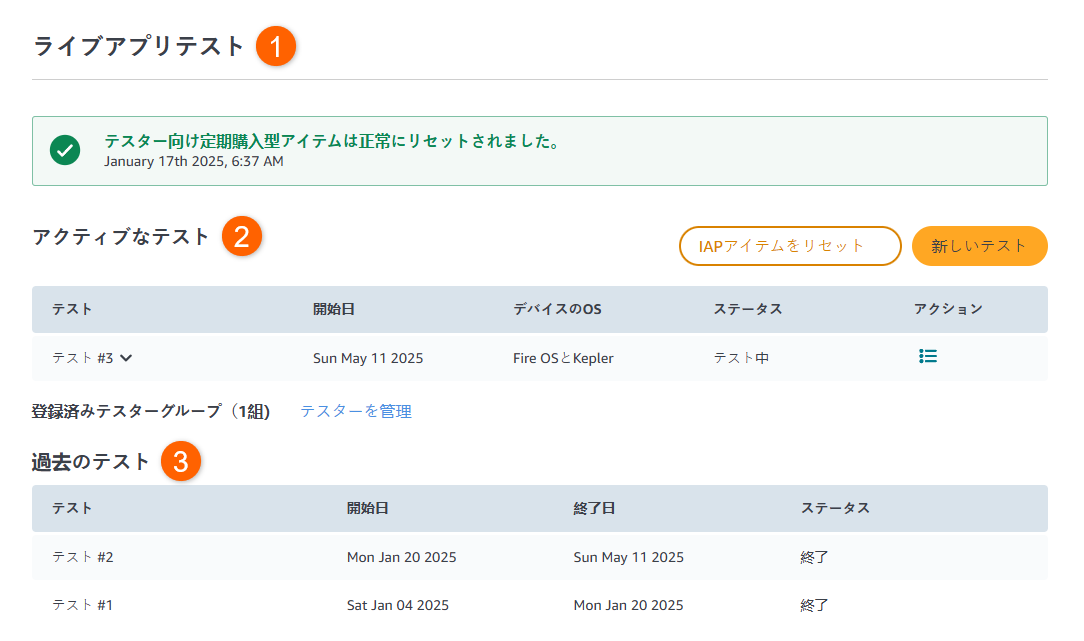
Task: Click the ライブアプリテスト page heading
Action: click(139, 47)
